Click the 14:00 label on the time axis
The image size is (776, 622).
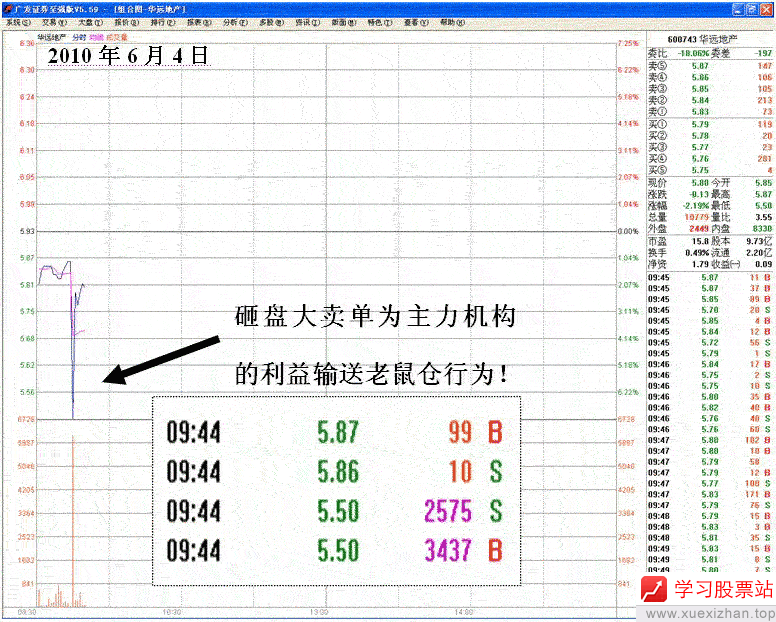pos(464,612)
